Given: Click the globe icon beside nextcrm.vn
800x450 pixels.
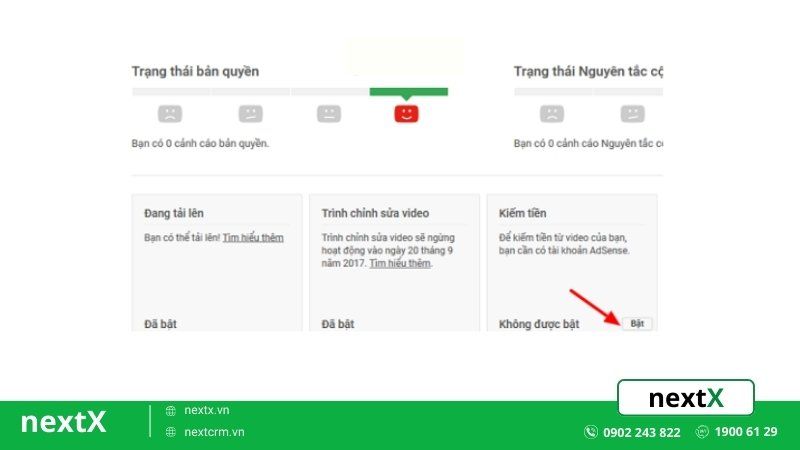Looking at the screenshot, I should [171, 432].
